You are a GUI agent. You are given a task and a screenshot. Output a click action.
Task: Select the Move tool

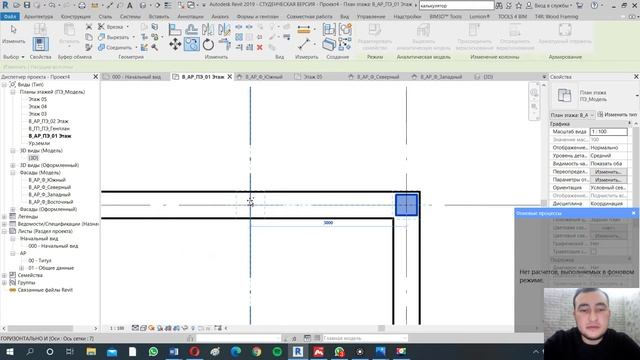175,44
